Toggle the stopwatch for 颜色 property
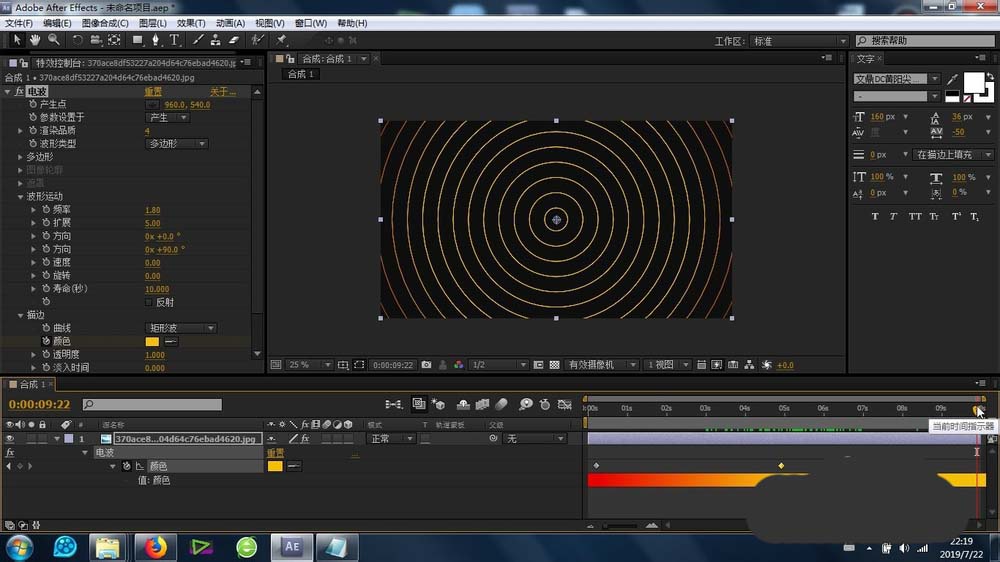This screenshot has width=1000, height=562. 46,341
